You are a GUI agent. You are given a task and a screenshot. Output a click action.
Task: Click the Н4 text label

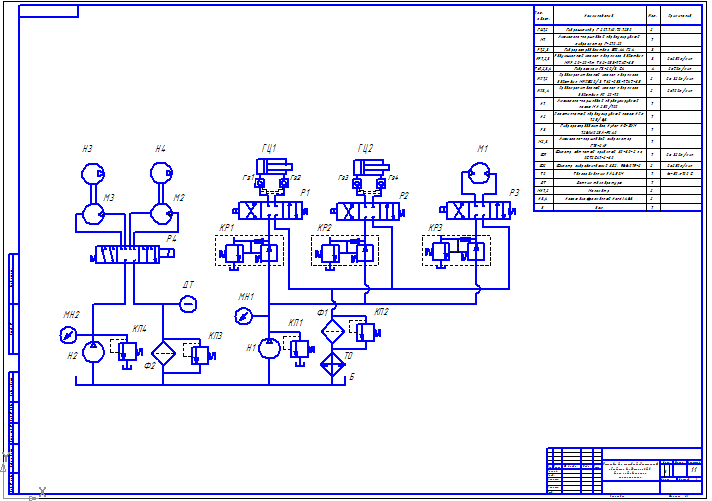(x=160, y=149)
